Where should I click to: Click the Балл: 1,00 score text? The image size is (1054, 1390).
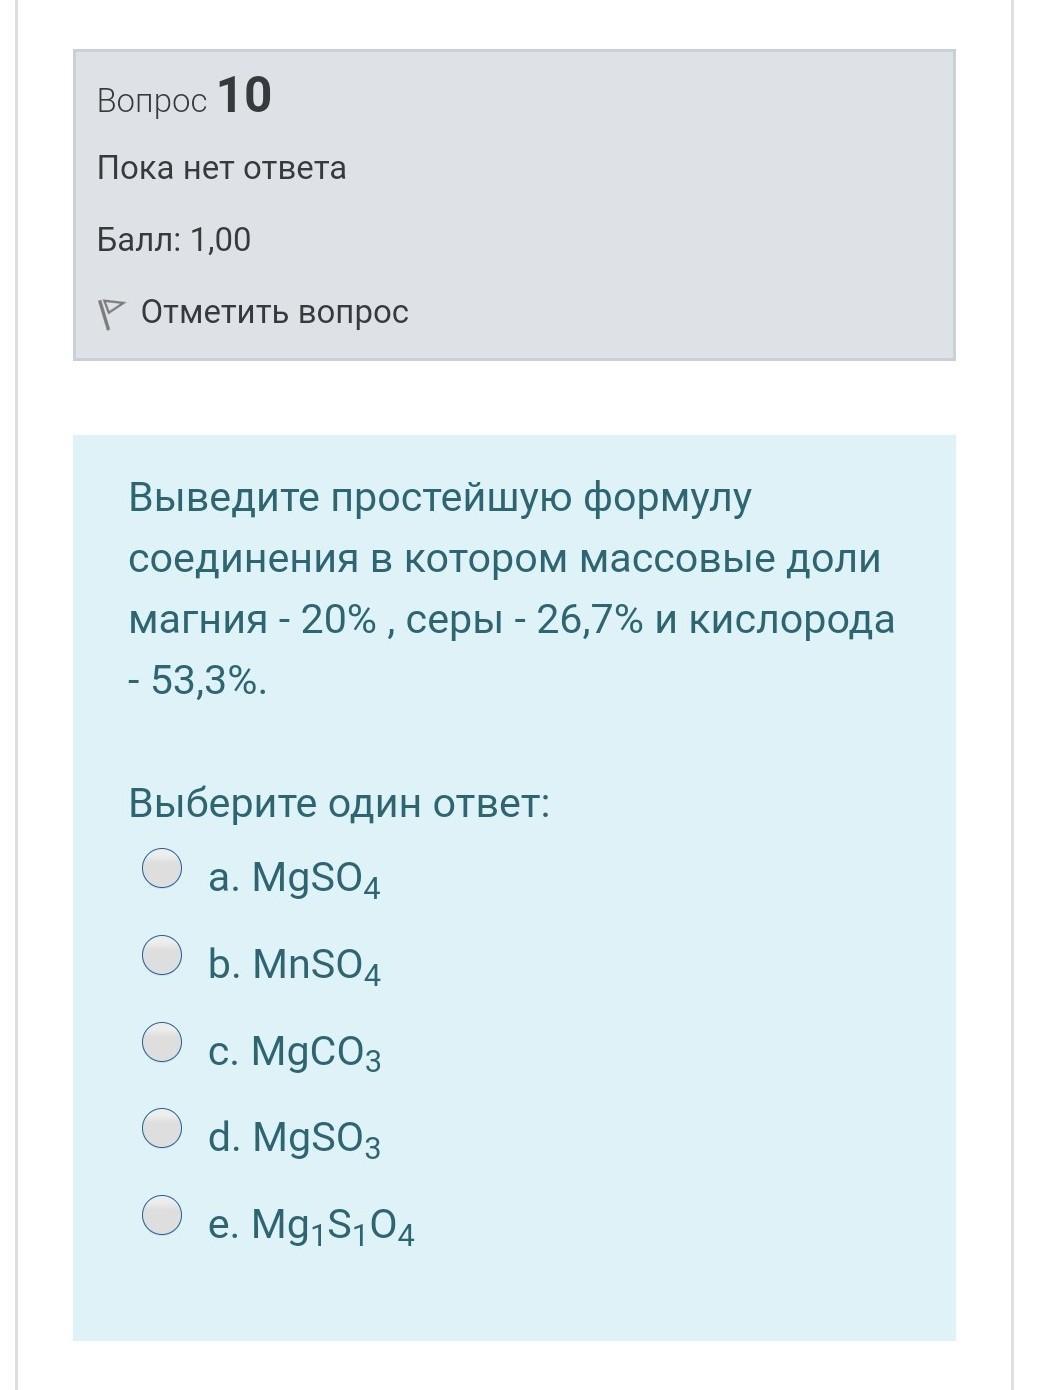tap(174, 240)
